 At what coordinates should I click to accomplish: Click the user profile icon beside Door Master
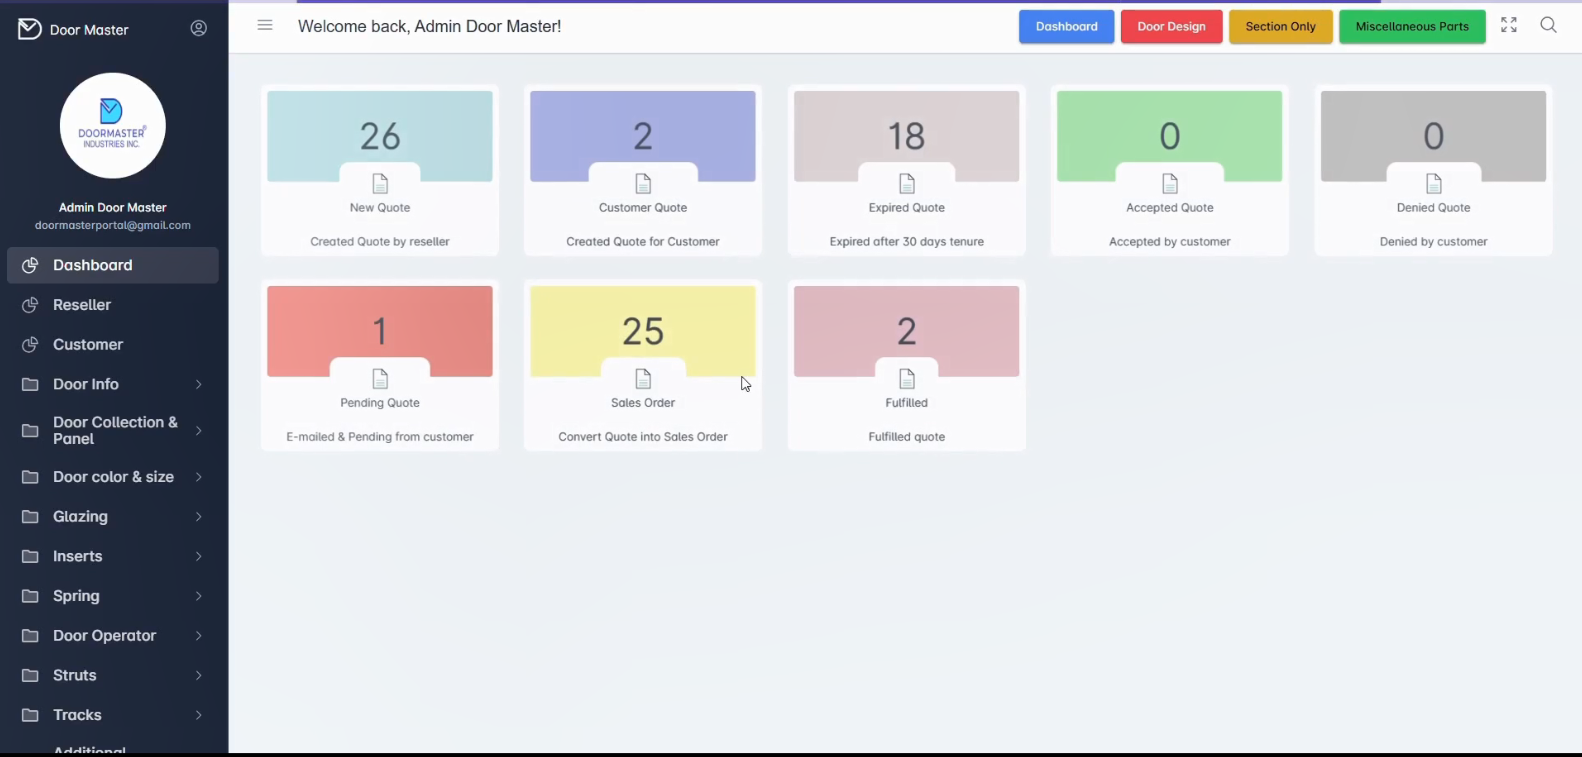pos(199,29)
